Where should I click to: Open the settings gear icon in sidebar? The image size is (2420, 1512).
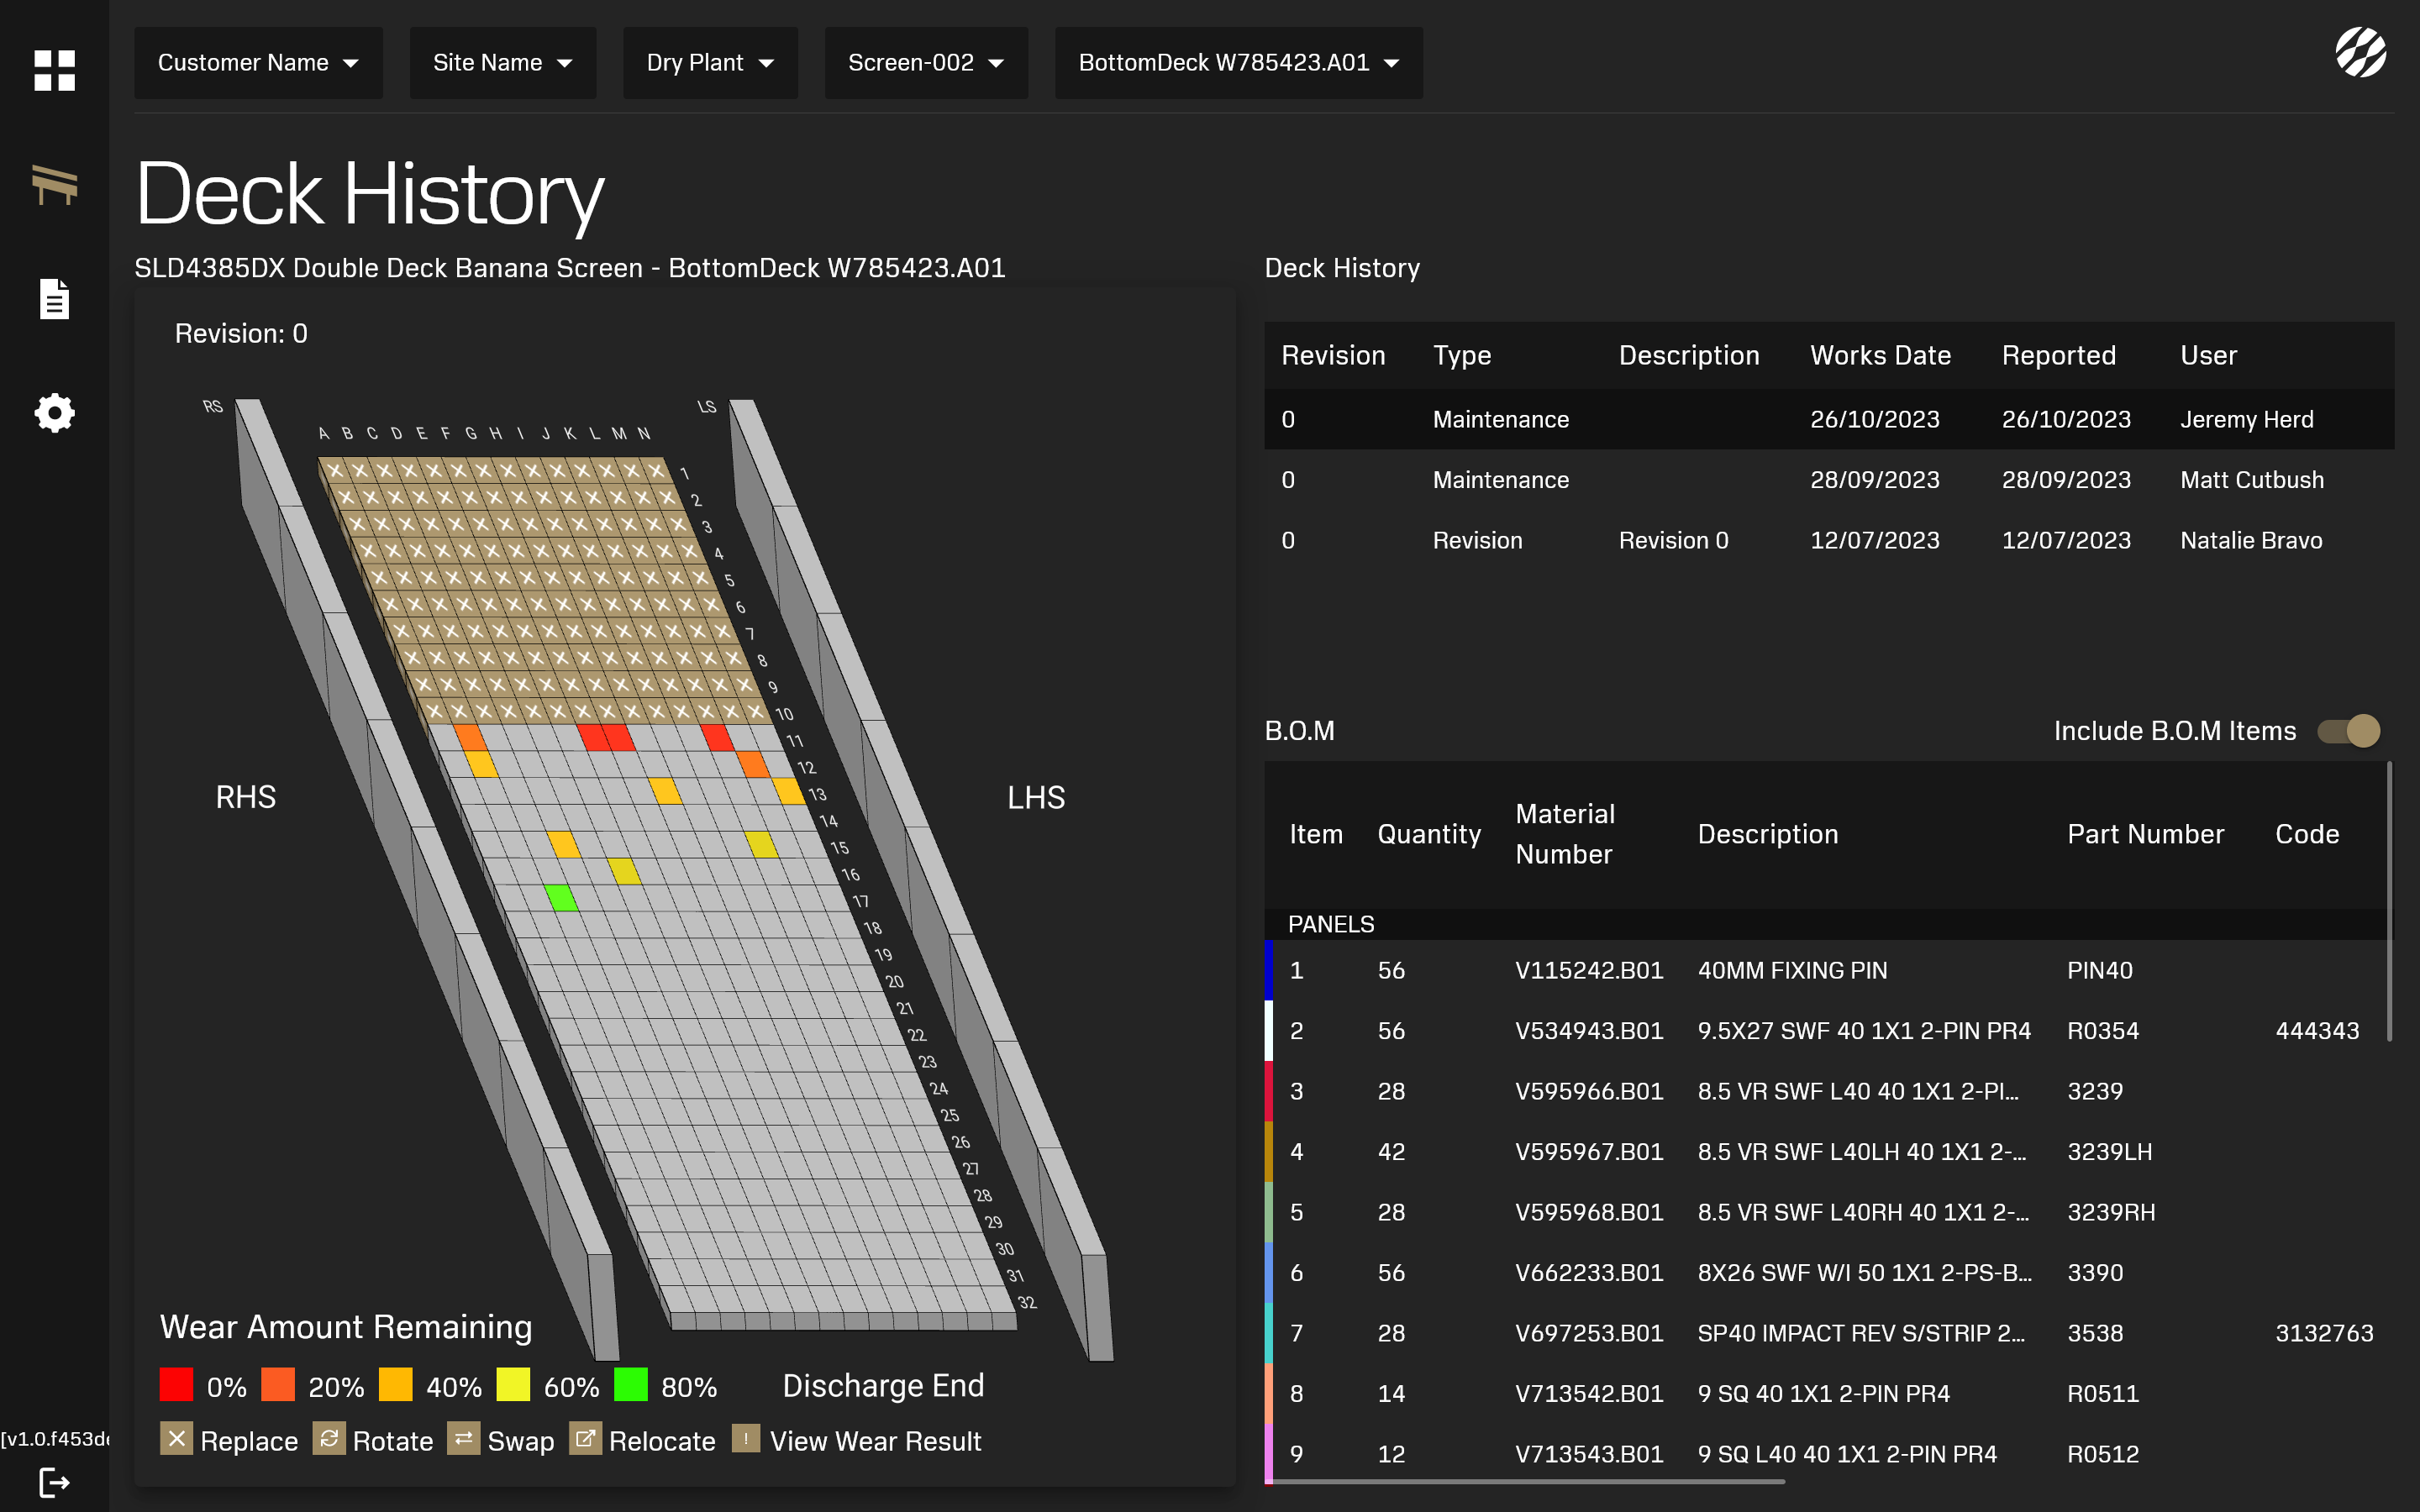pos(54,412)
